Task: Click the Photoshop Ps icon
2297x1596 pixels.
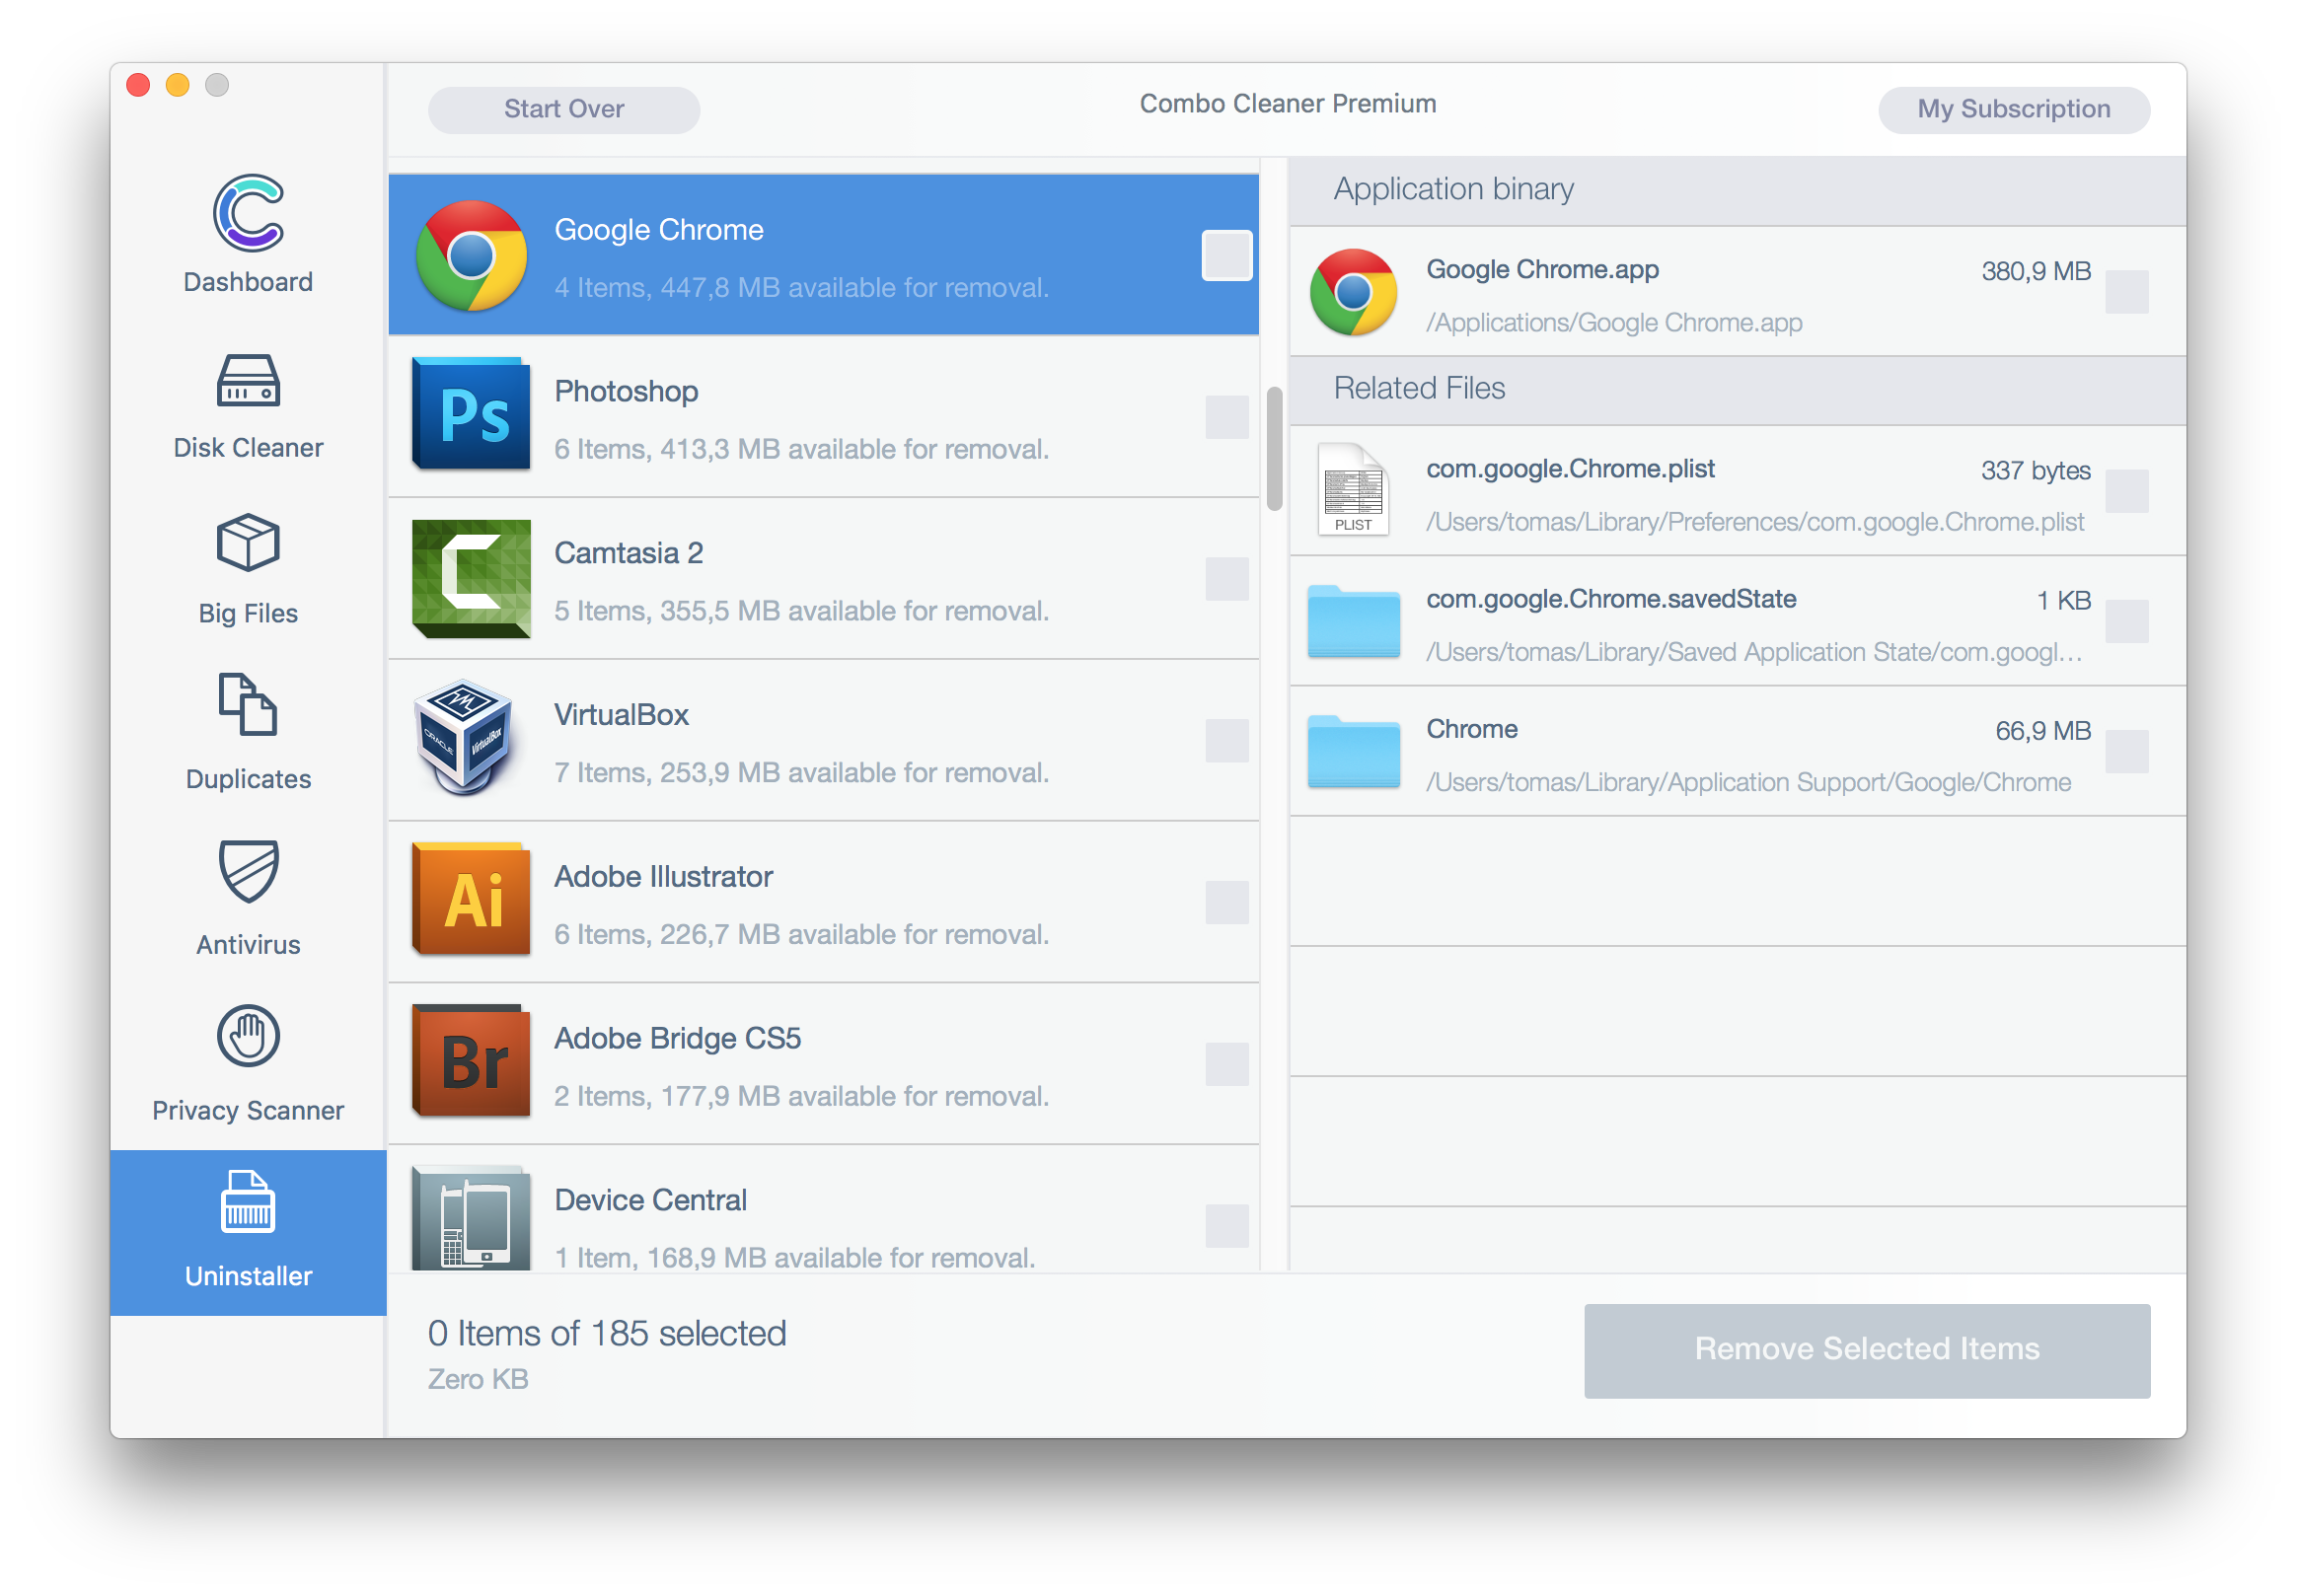Action: coord(471,414)
